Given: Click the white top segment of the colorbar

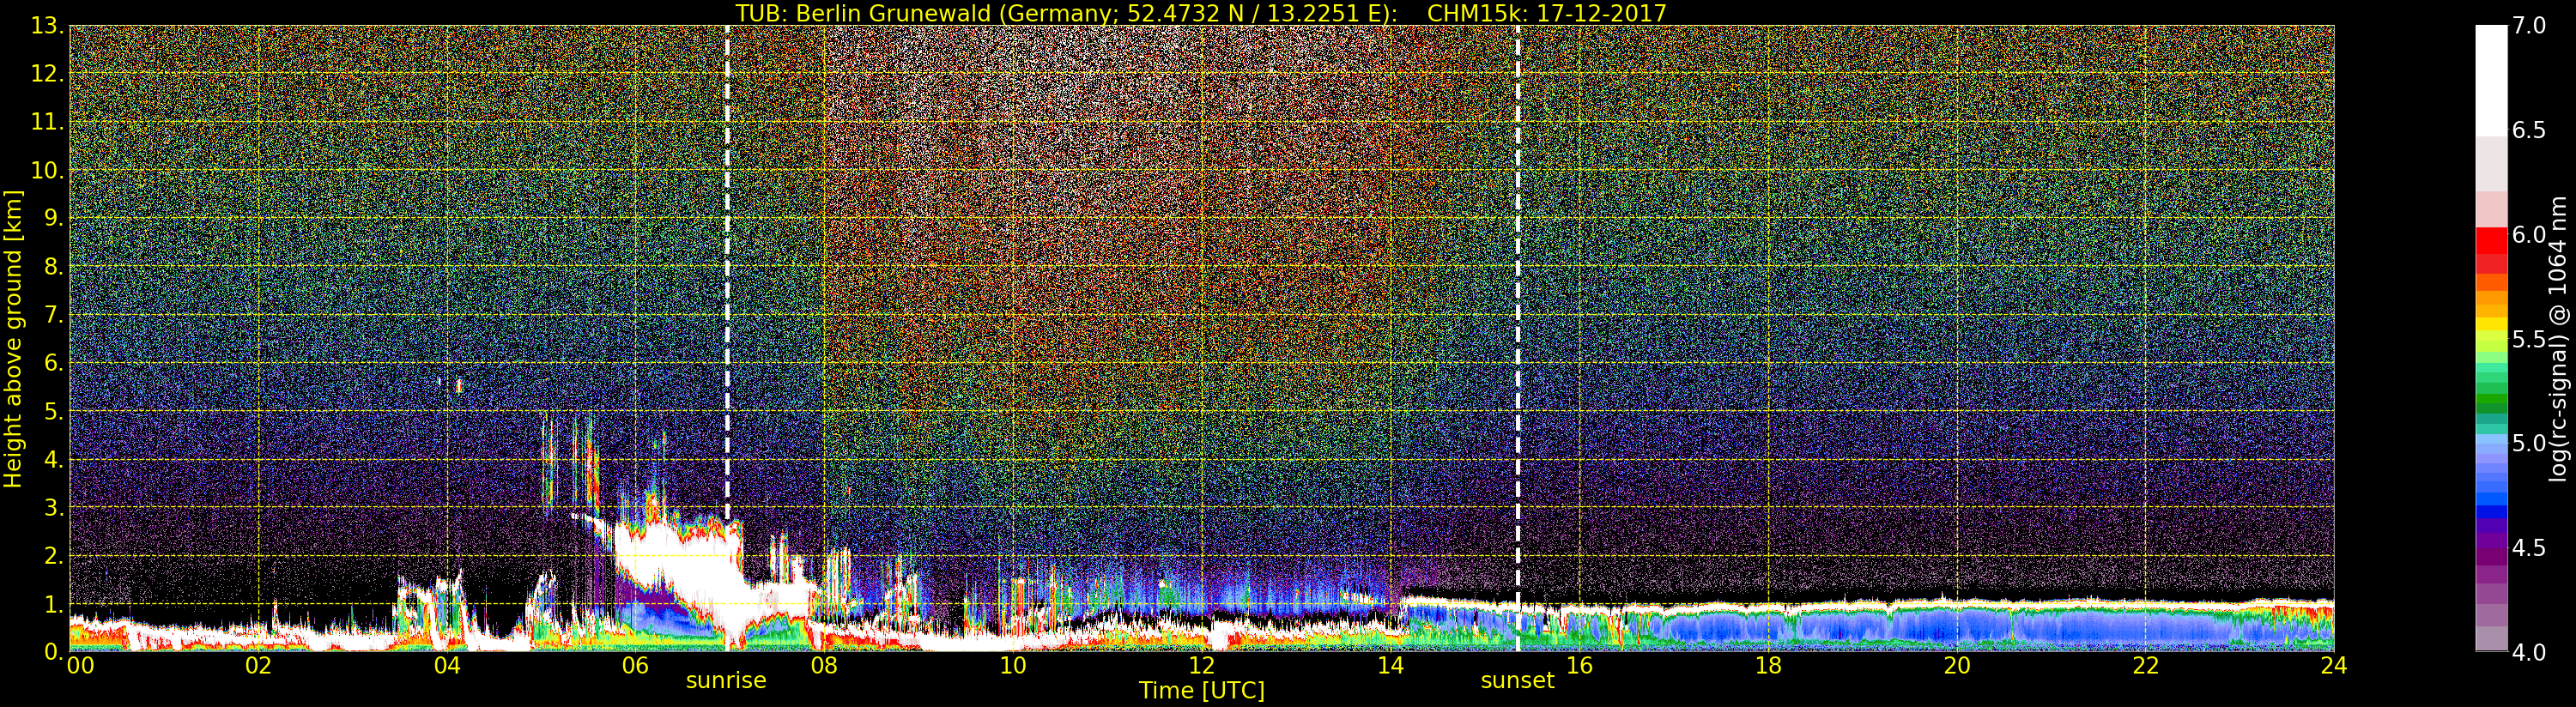Looking at the screenshot, I should coord(2491,81).
